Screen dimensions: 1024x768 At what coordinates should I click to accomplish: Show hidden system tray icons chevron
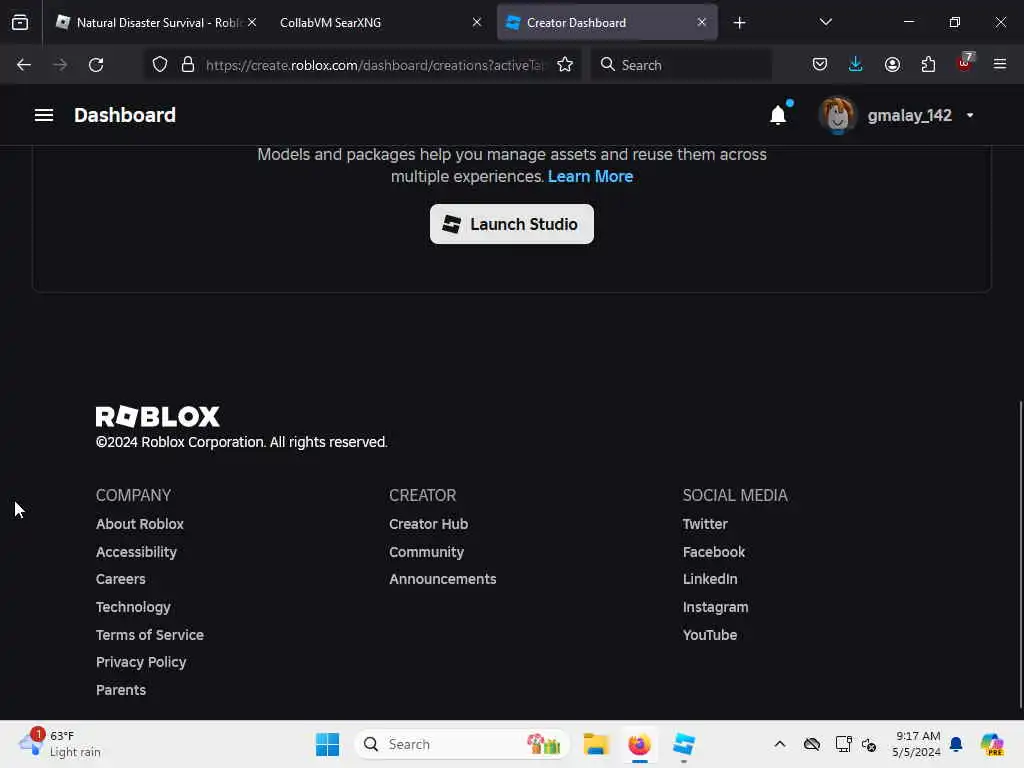tap(780, 744)
